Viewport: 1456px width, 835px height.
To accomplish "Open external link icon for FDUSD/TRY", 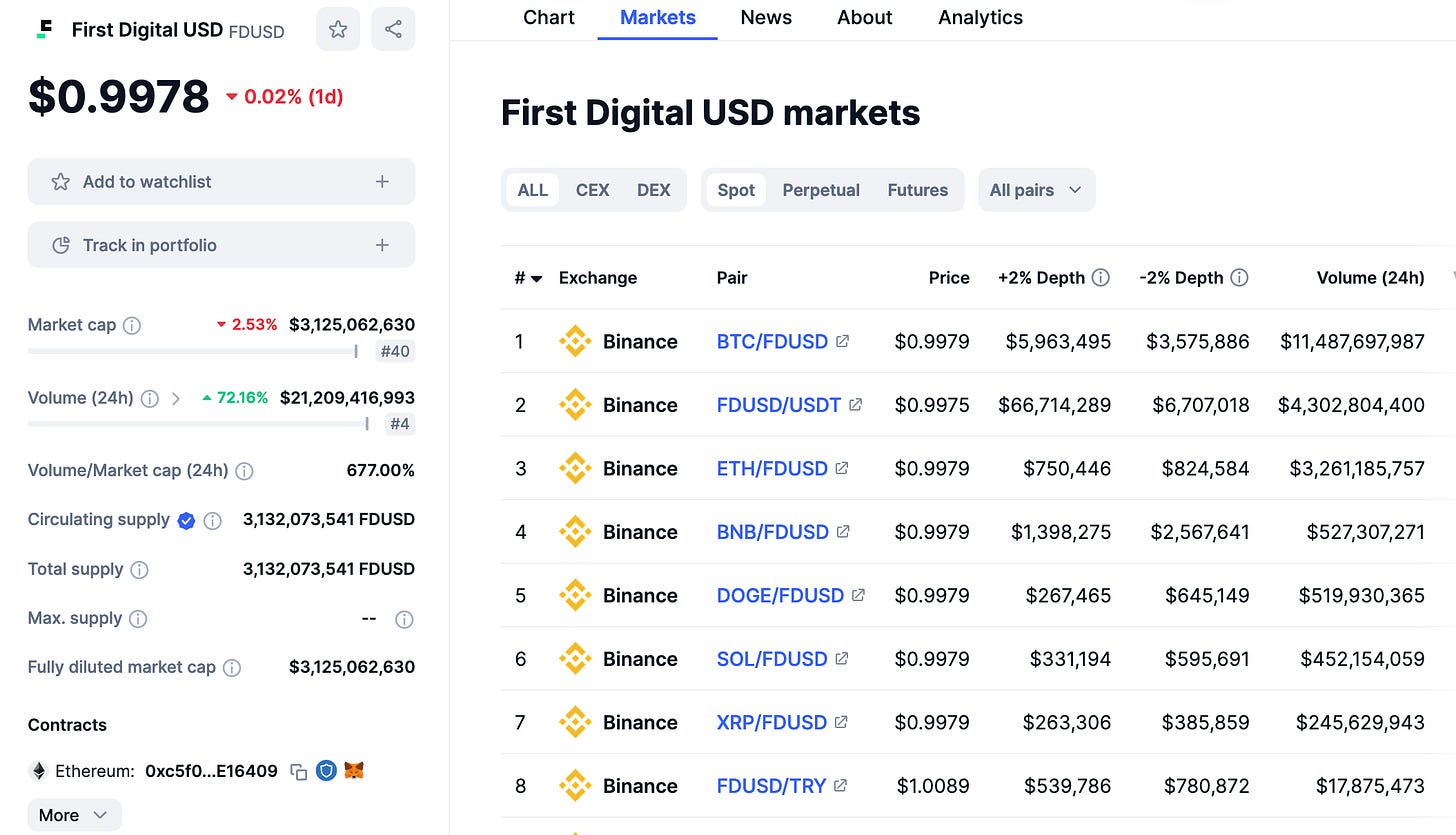I will [840, 786].
